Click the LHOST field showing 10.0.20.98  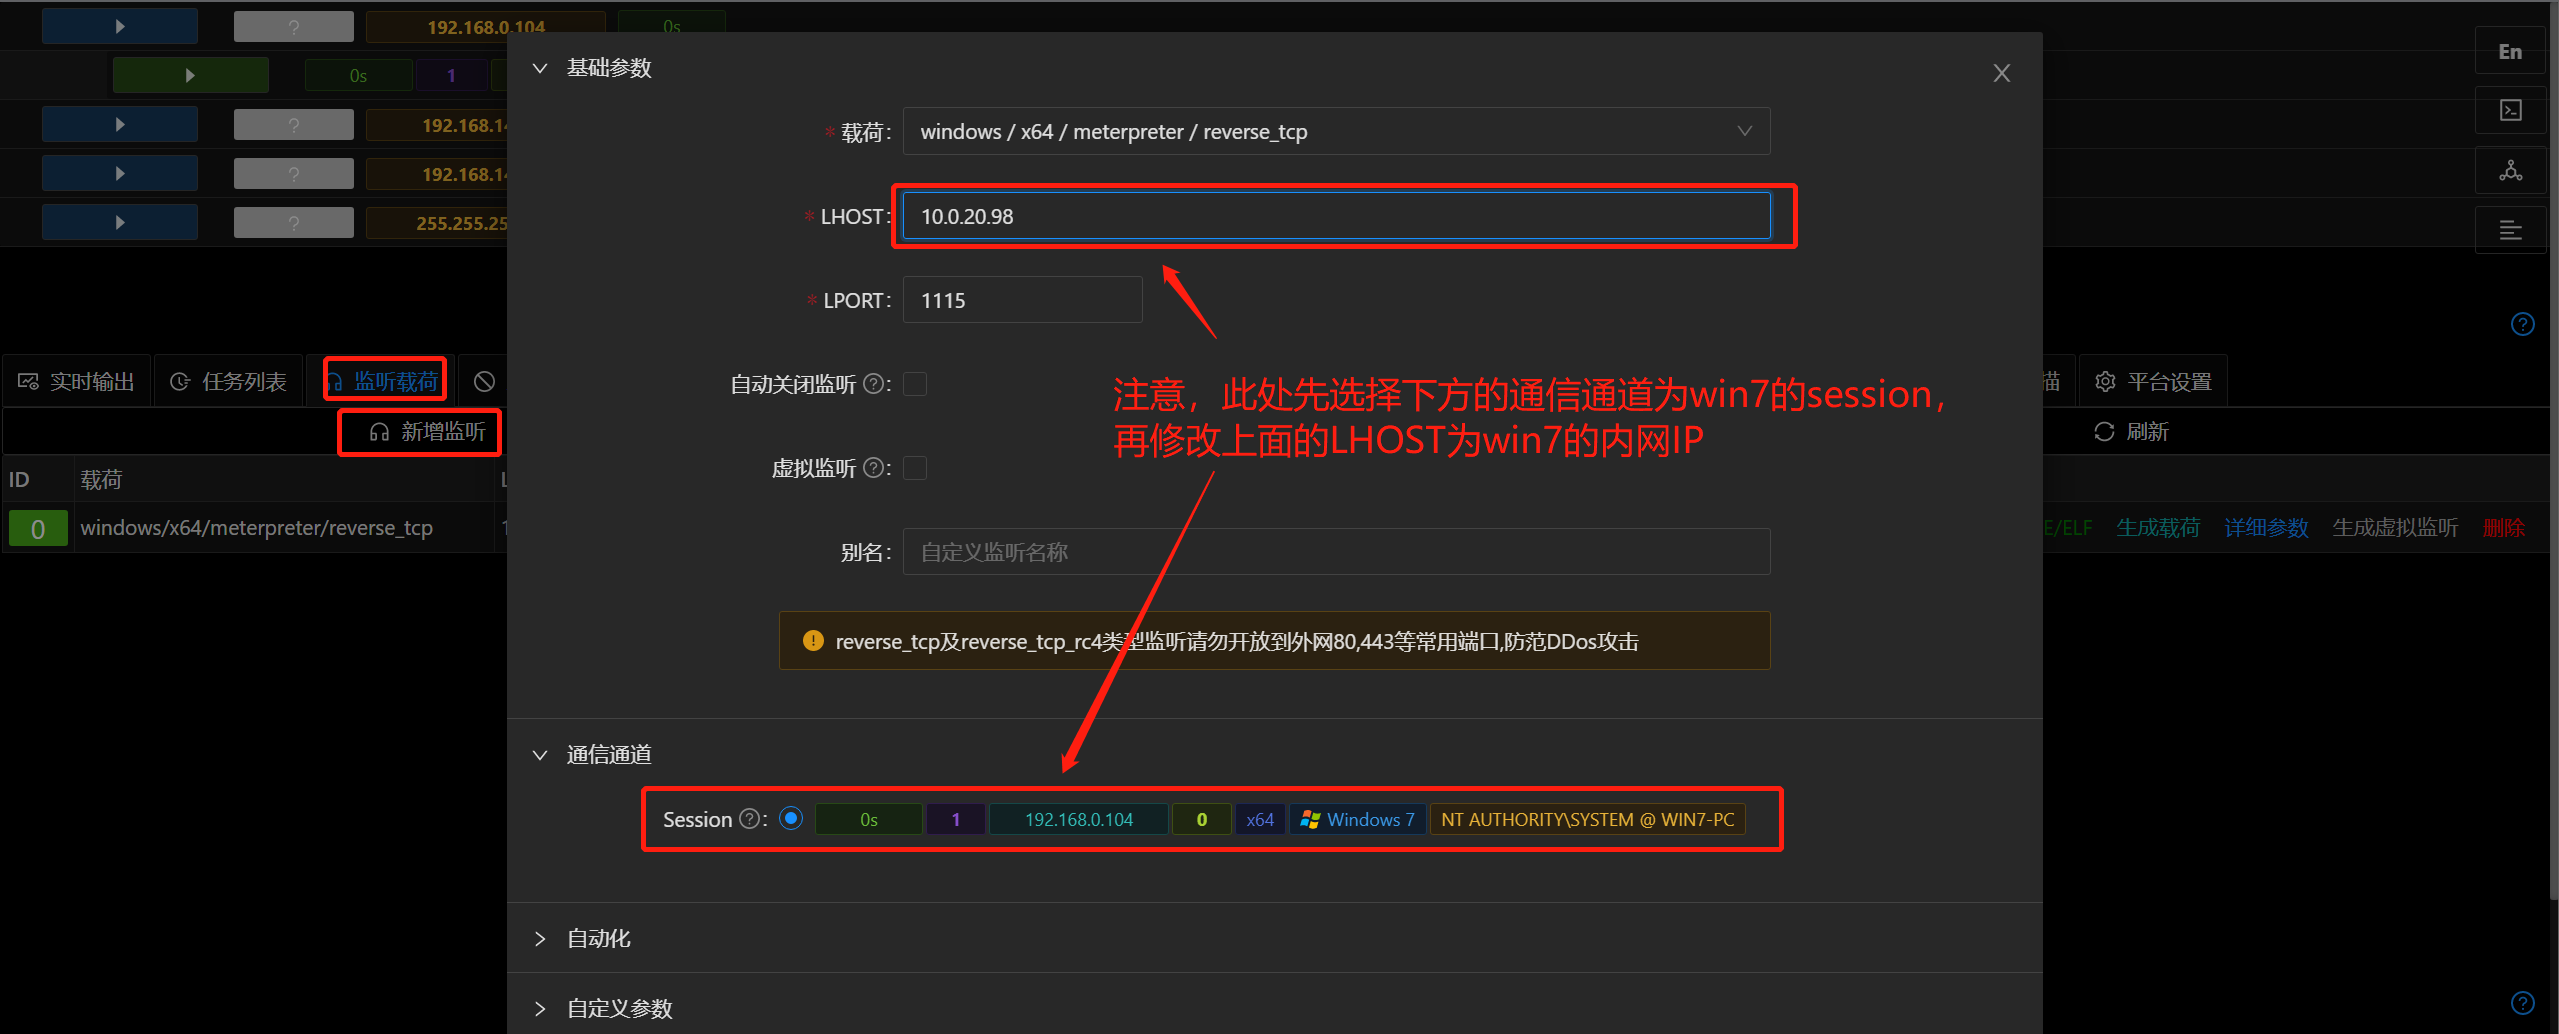tap(1336, 216)
